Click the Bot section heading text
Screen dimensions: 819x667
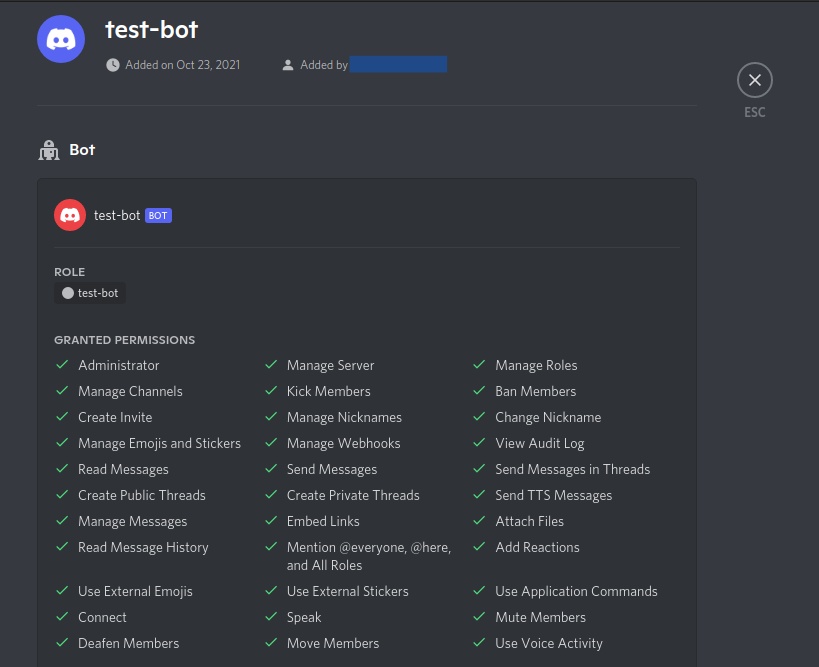(82, 150)
